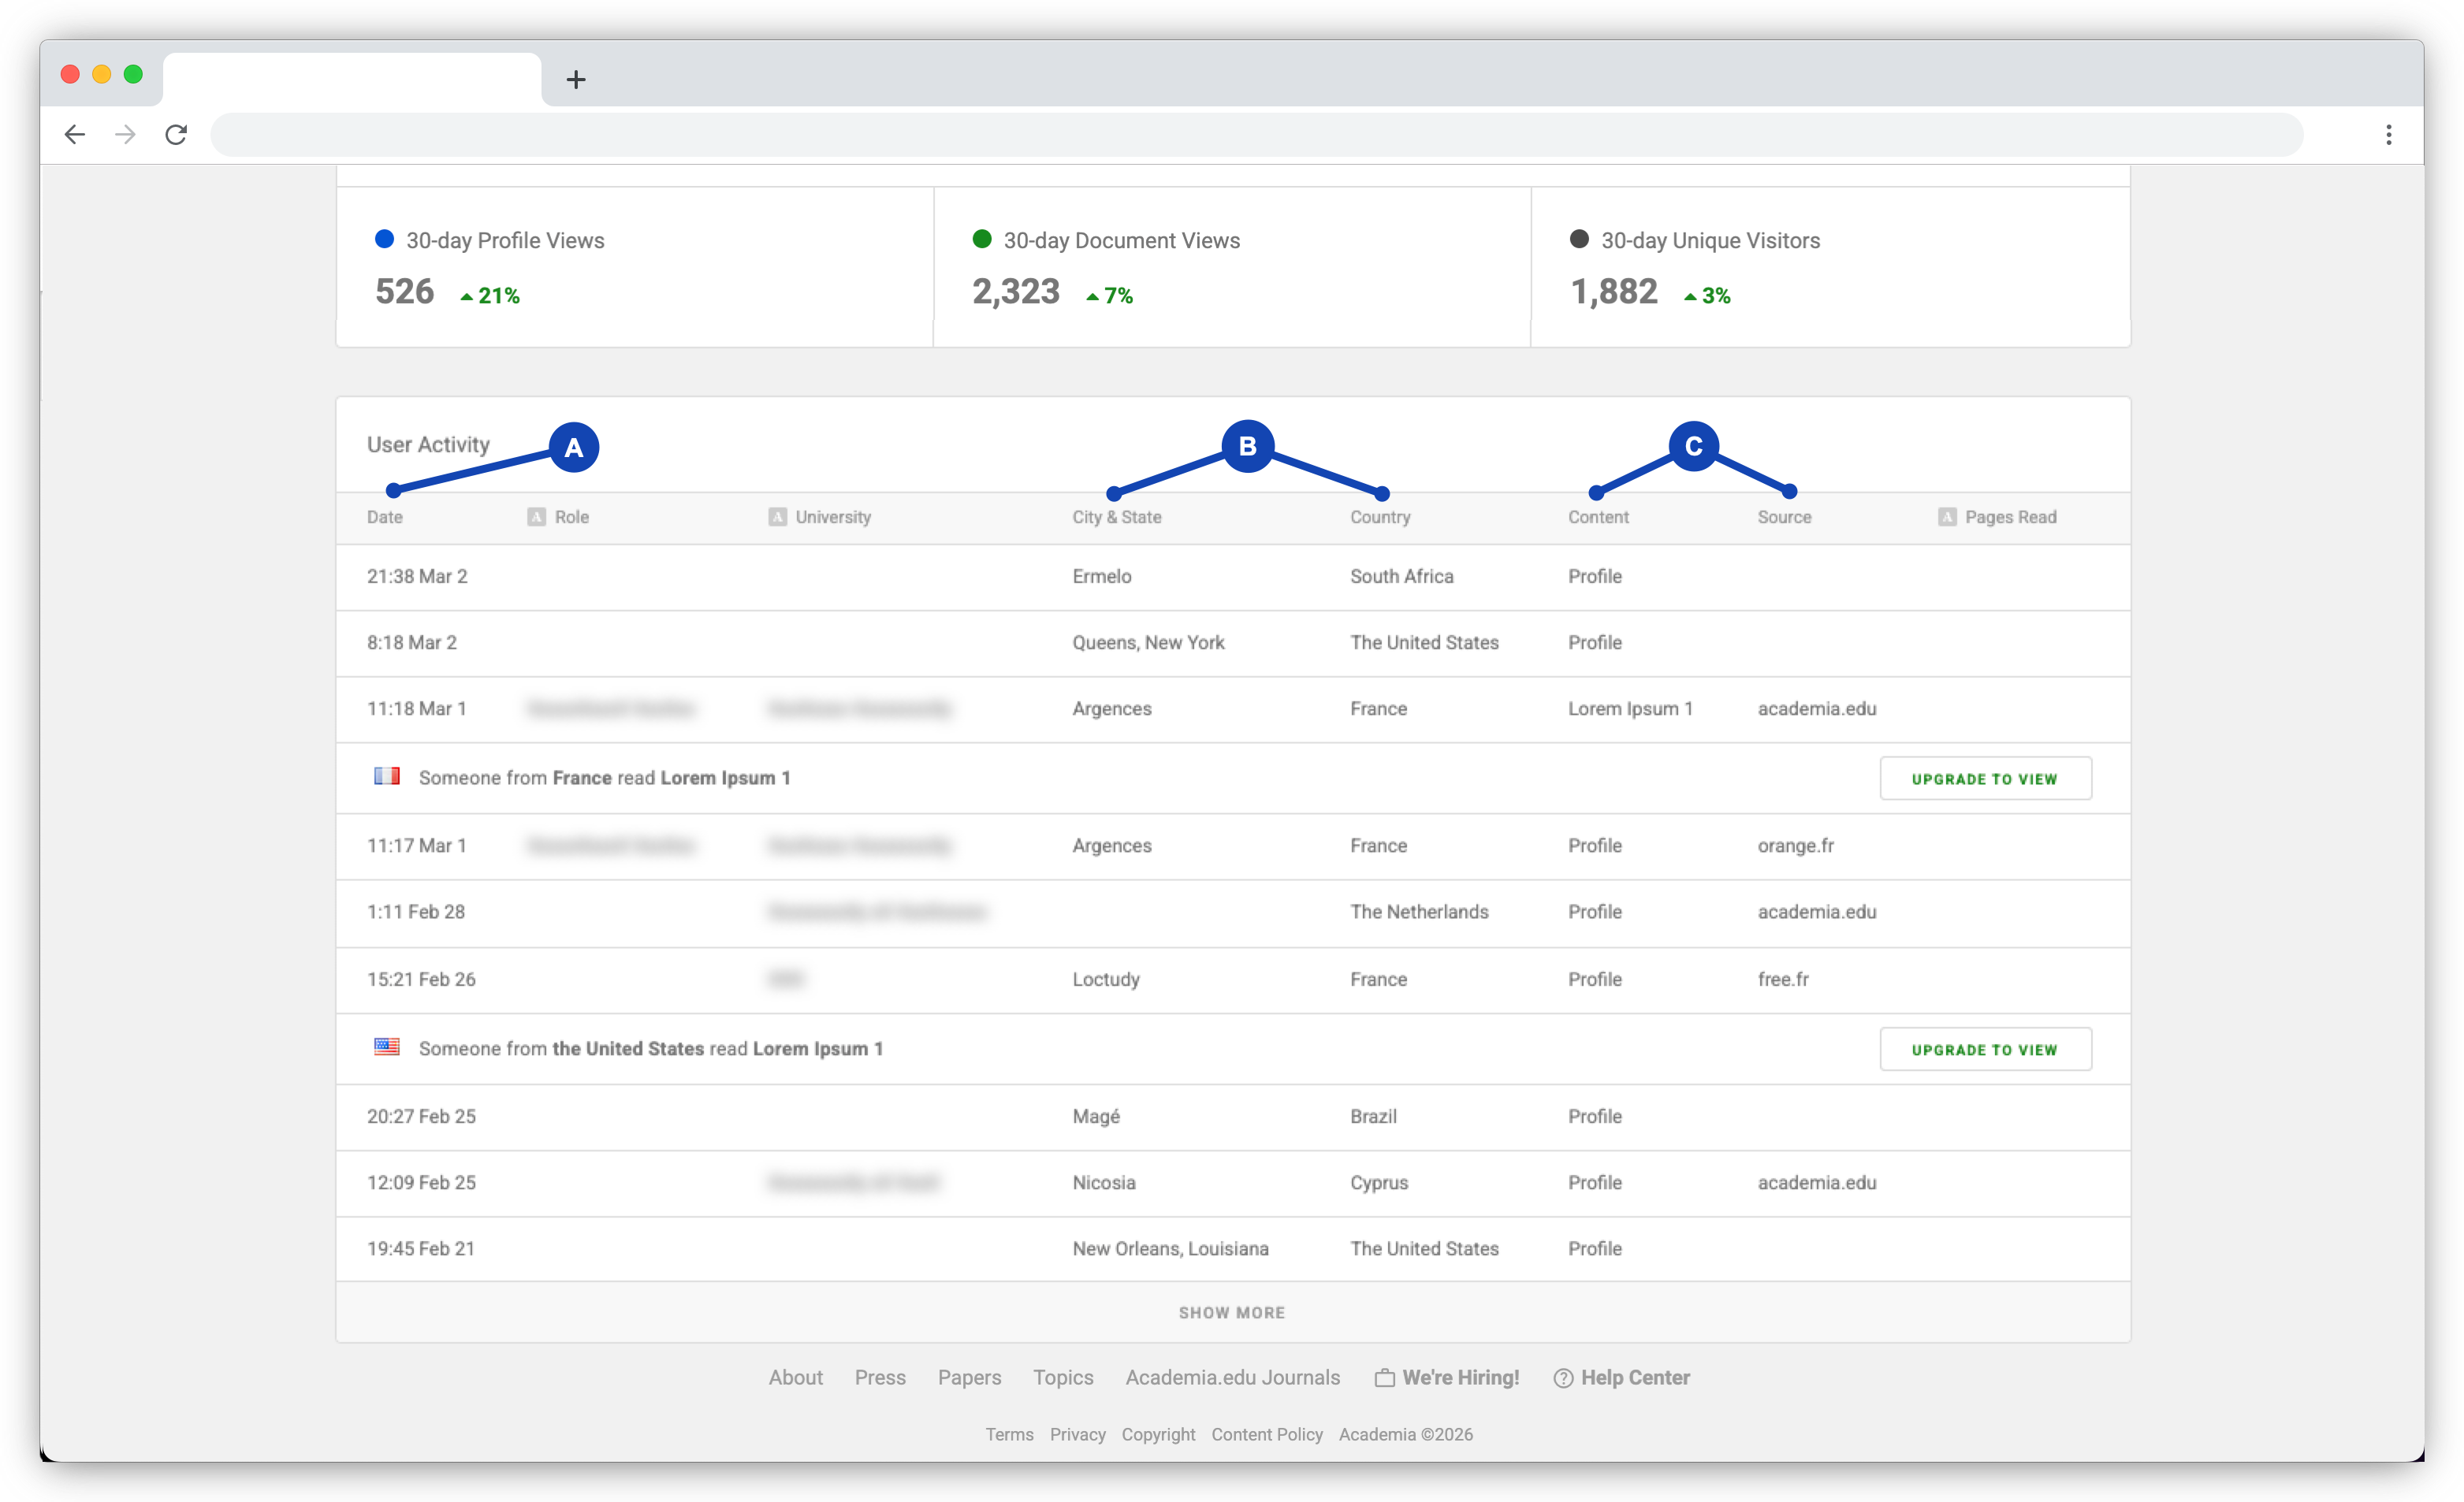Click the City & State column header
The height and width of the screenshot is (1502, 2464).
point(1117,517)
